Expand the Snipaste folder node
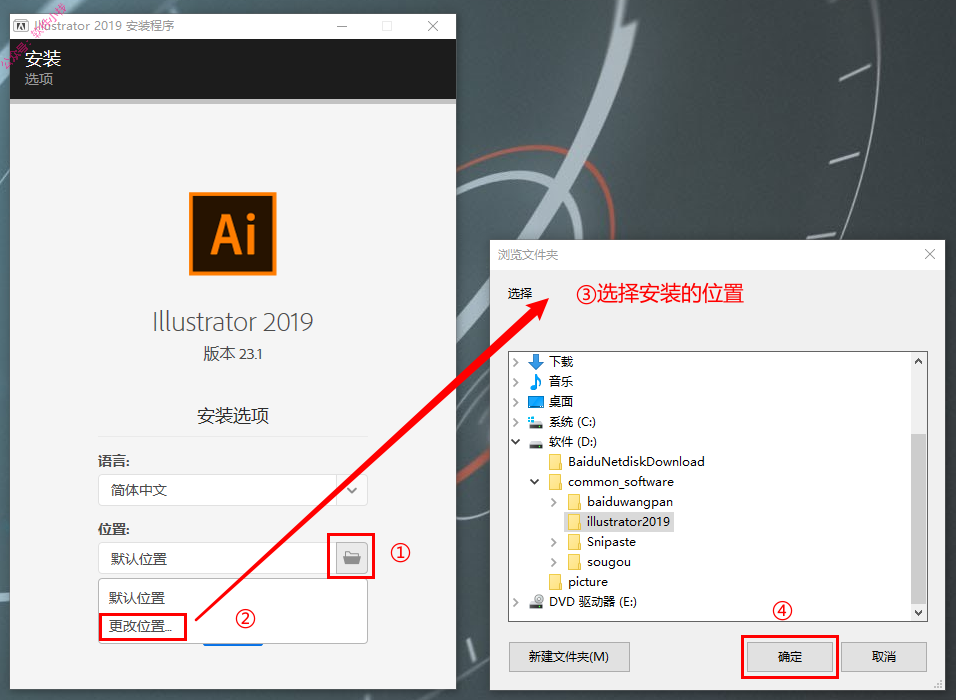The image size is (956, 700). [554, 542]
